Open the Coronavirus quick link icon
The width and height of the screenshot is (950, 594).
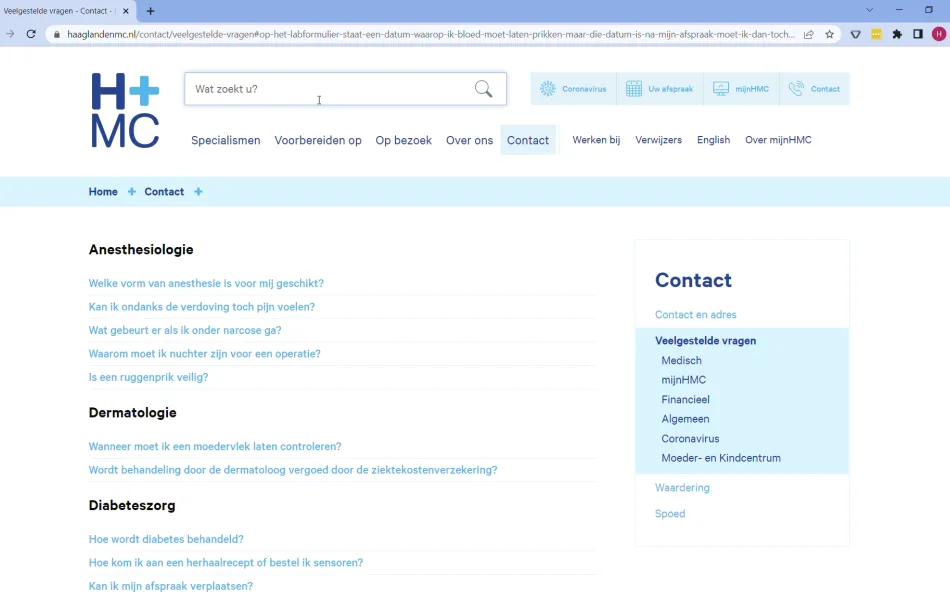point(548,89)
